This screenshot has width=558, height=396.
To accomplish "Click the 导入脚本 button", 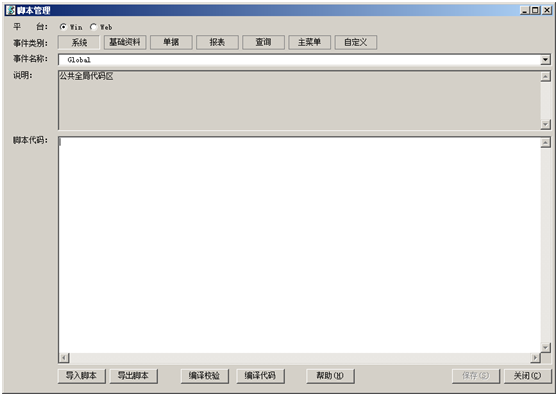I will click(x=82, y=376).
